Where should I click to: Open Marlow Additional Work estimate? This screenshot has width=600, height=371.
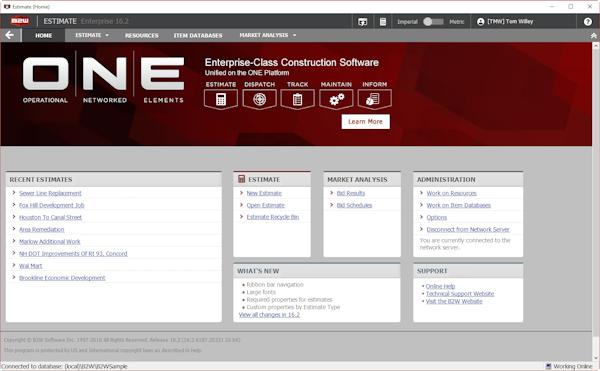tap(50, 242)
